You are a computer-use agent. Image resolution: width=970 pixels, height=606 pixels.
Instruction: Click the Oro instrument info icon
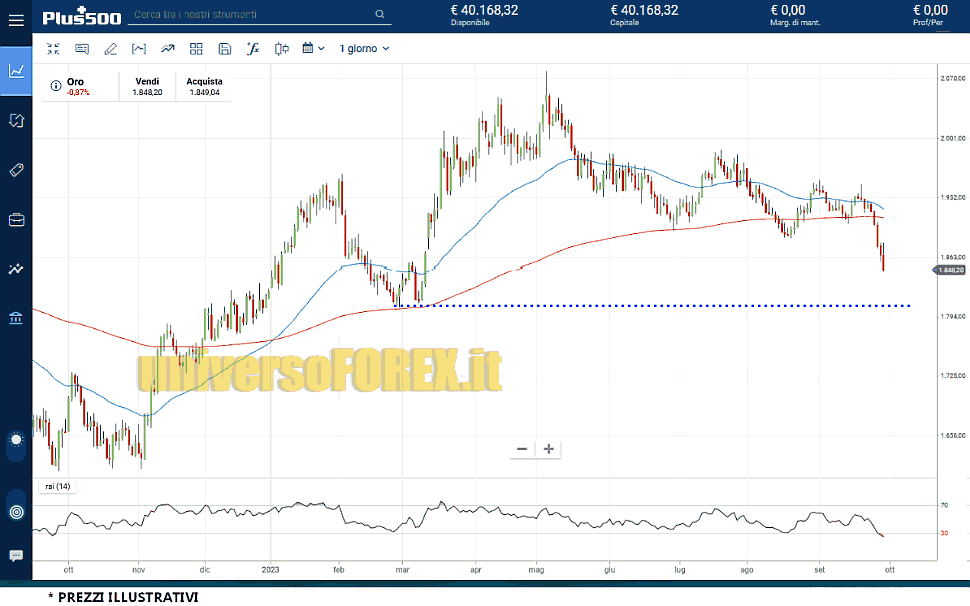point(55,87)
